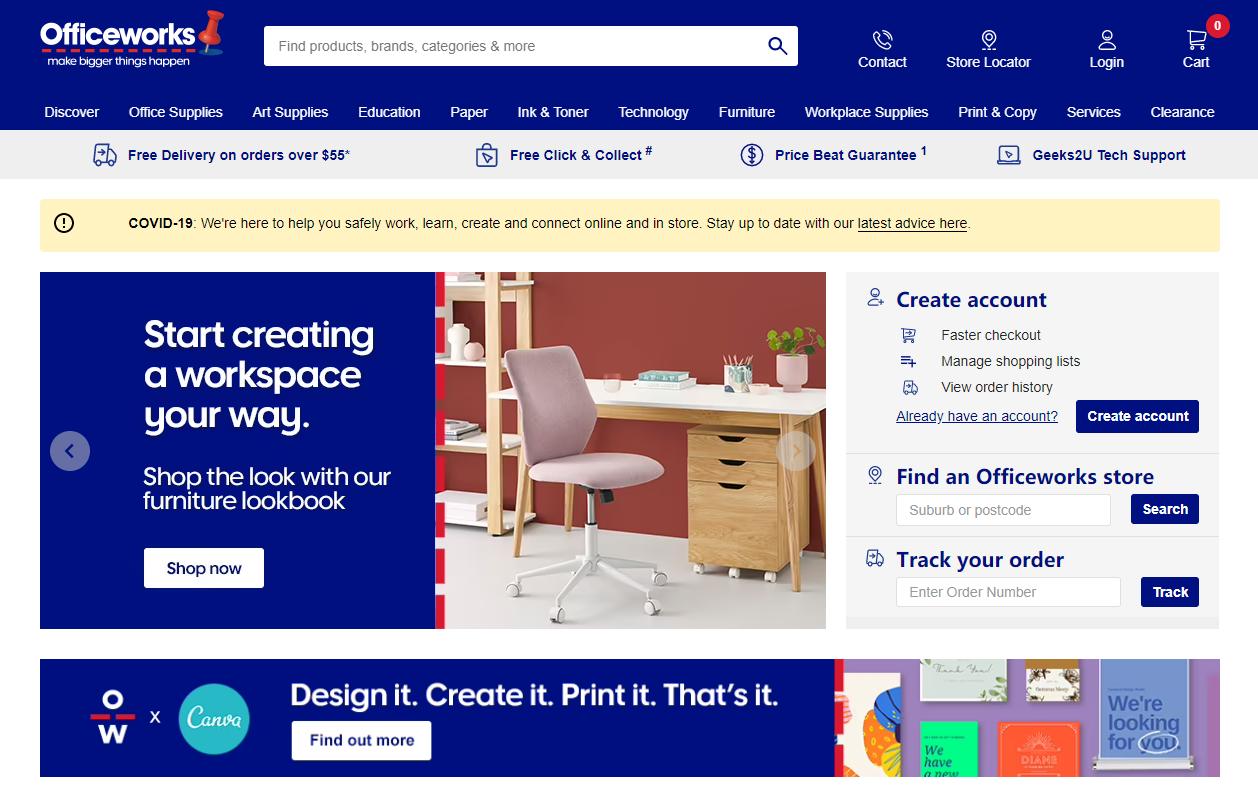Open Store Locator pin icon

coord(989,40)
